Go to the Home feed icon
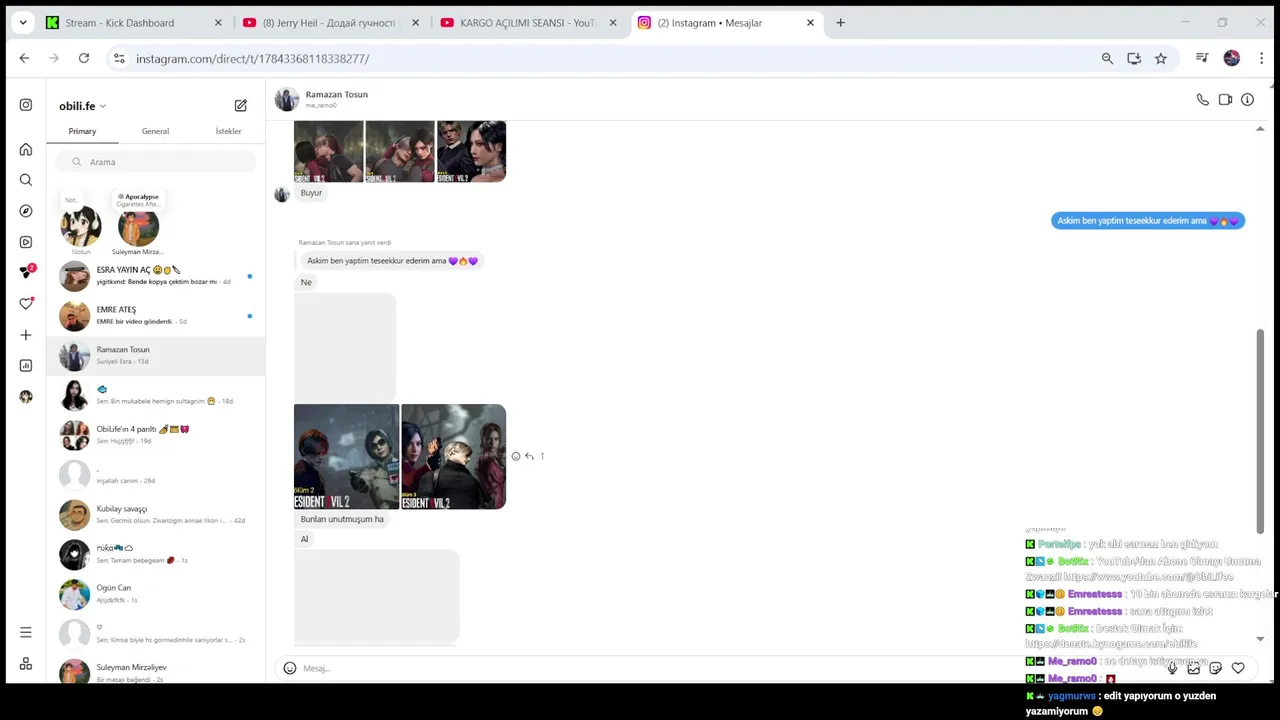Image resolution: width=1280 pixels, height=720 pixels. pyautogui.click(x=26, y=149)
